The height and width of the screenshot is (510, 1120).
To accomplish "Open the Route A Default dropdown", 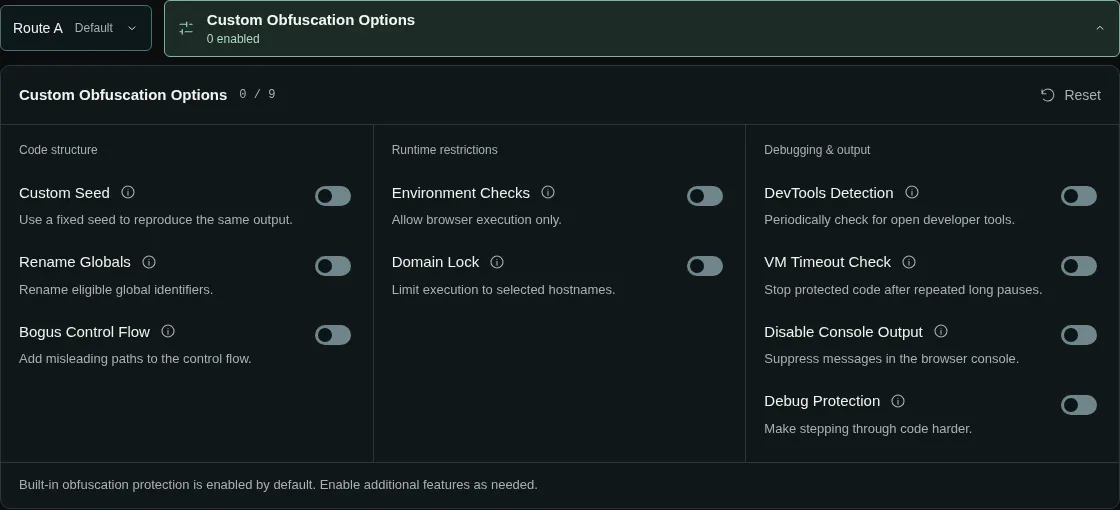I will coord(76,28).
